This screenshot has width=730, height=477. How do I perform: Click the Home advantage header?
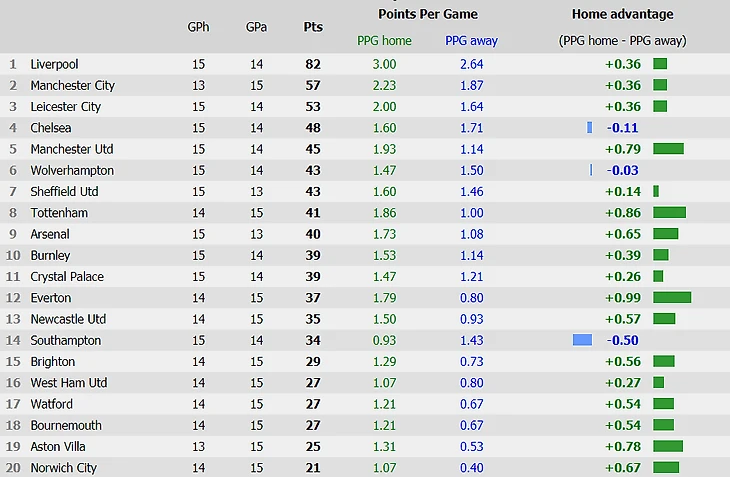[622, 15]
